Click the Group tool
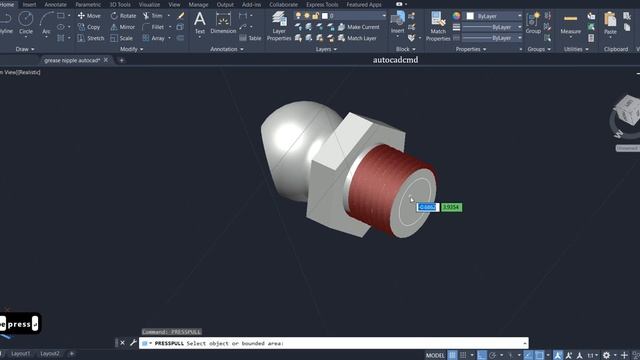The width and height of the screenshot is (640, 360). point(533,23)
